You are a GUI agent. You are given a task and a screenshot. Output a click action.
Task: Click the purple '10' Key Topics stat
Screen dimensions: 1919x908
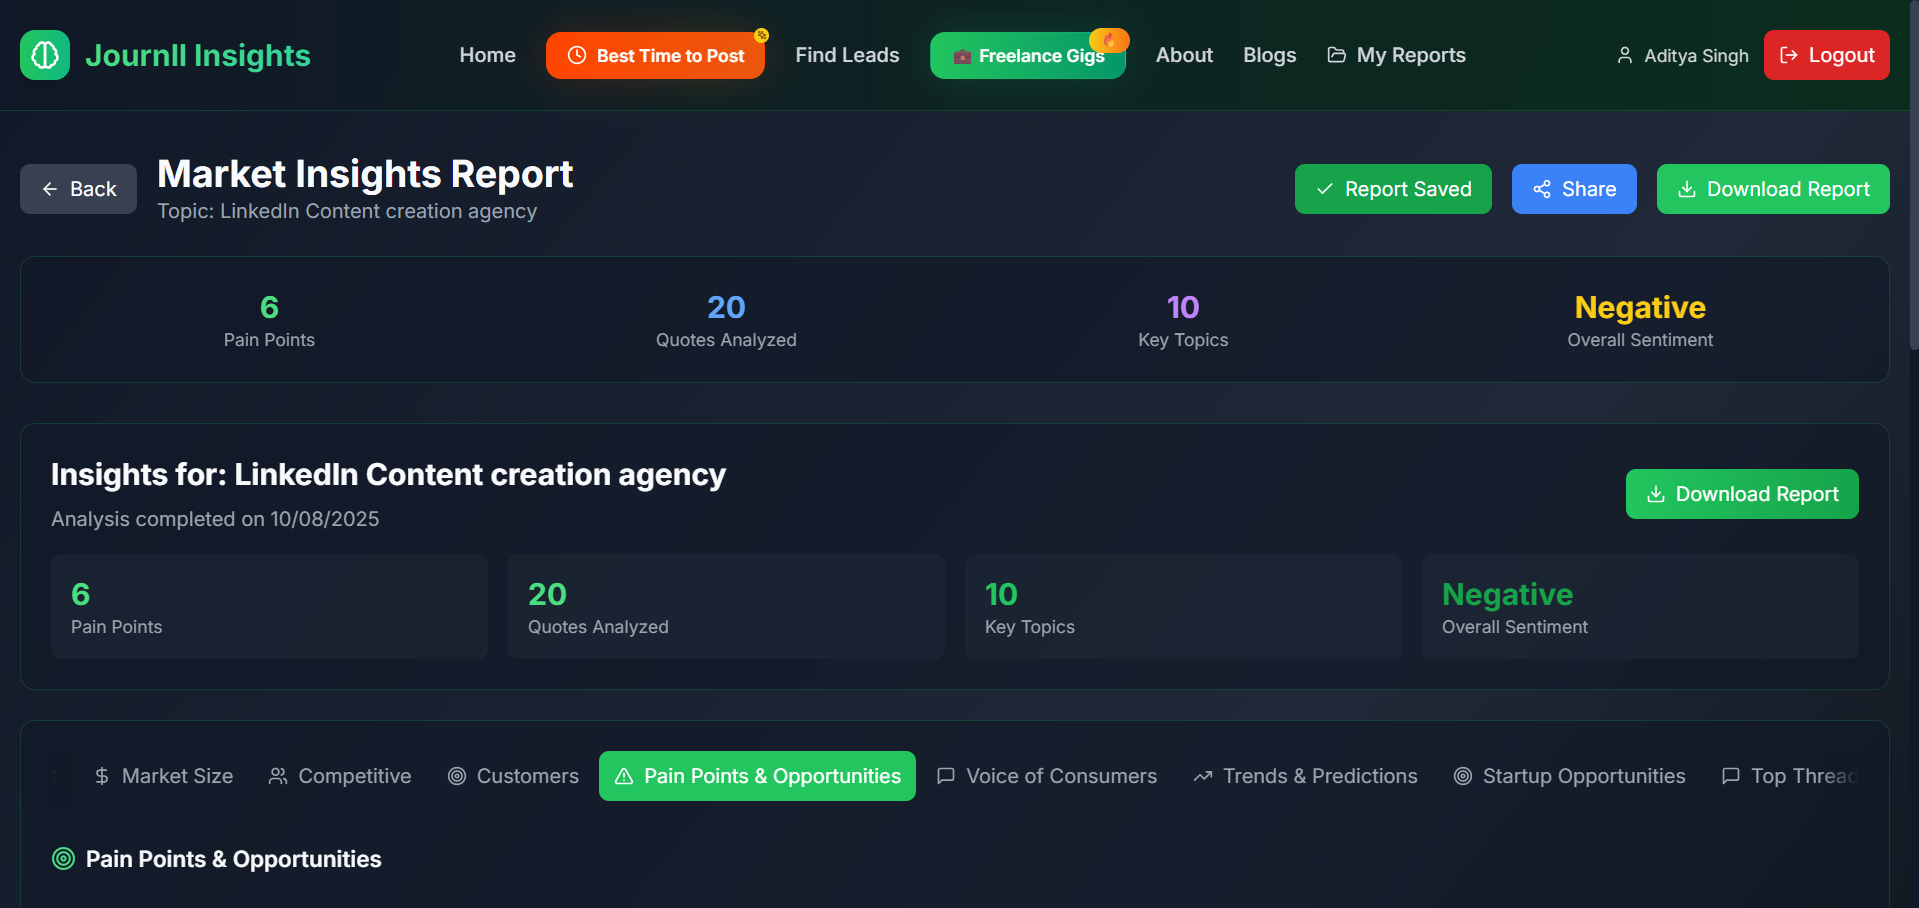[1183, 307]
